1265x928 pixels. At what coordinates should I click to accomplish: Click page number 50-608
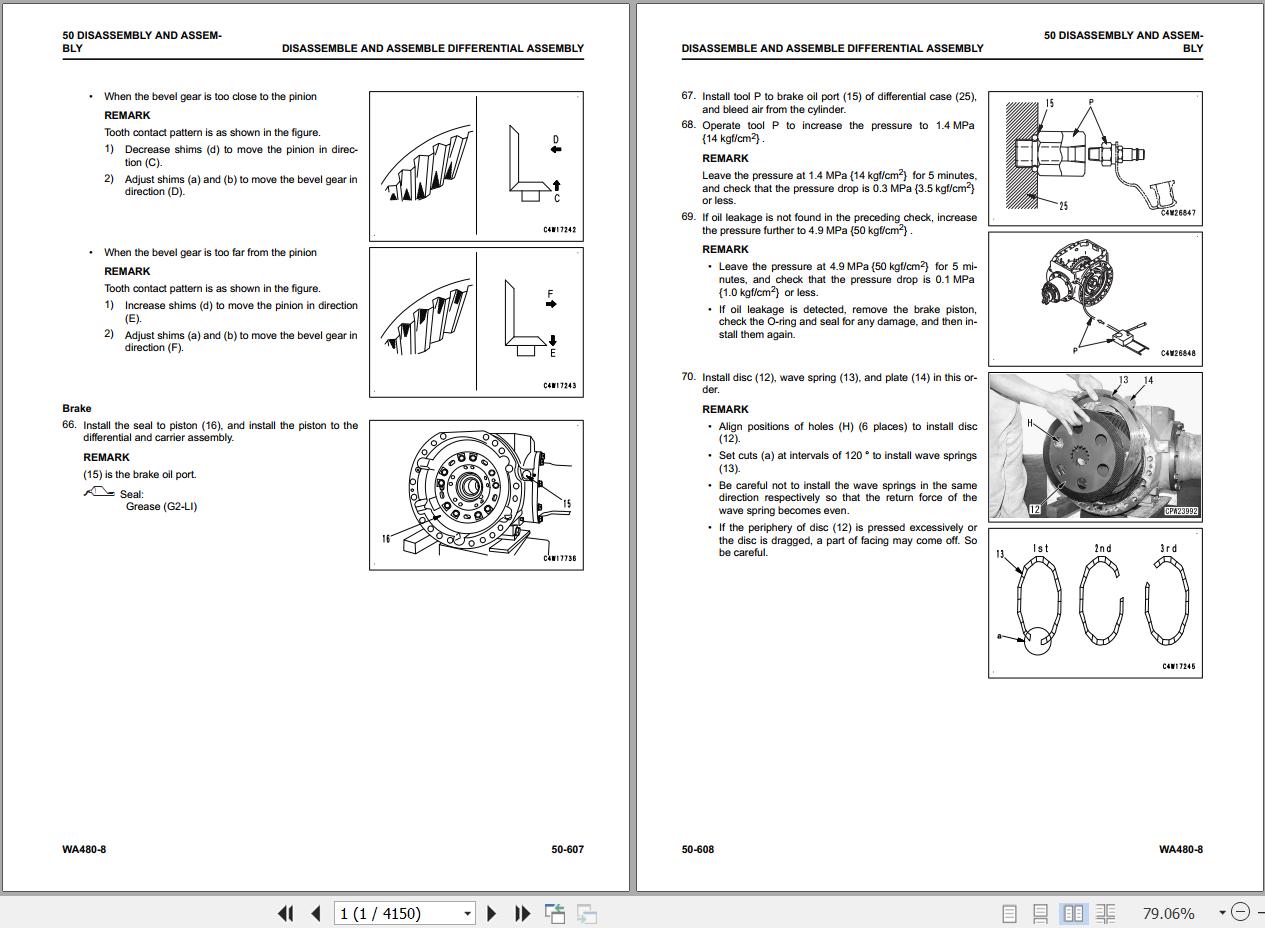(698, 849)
